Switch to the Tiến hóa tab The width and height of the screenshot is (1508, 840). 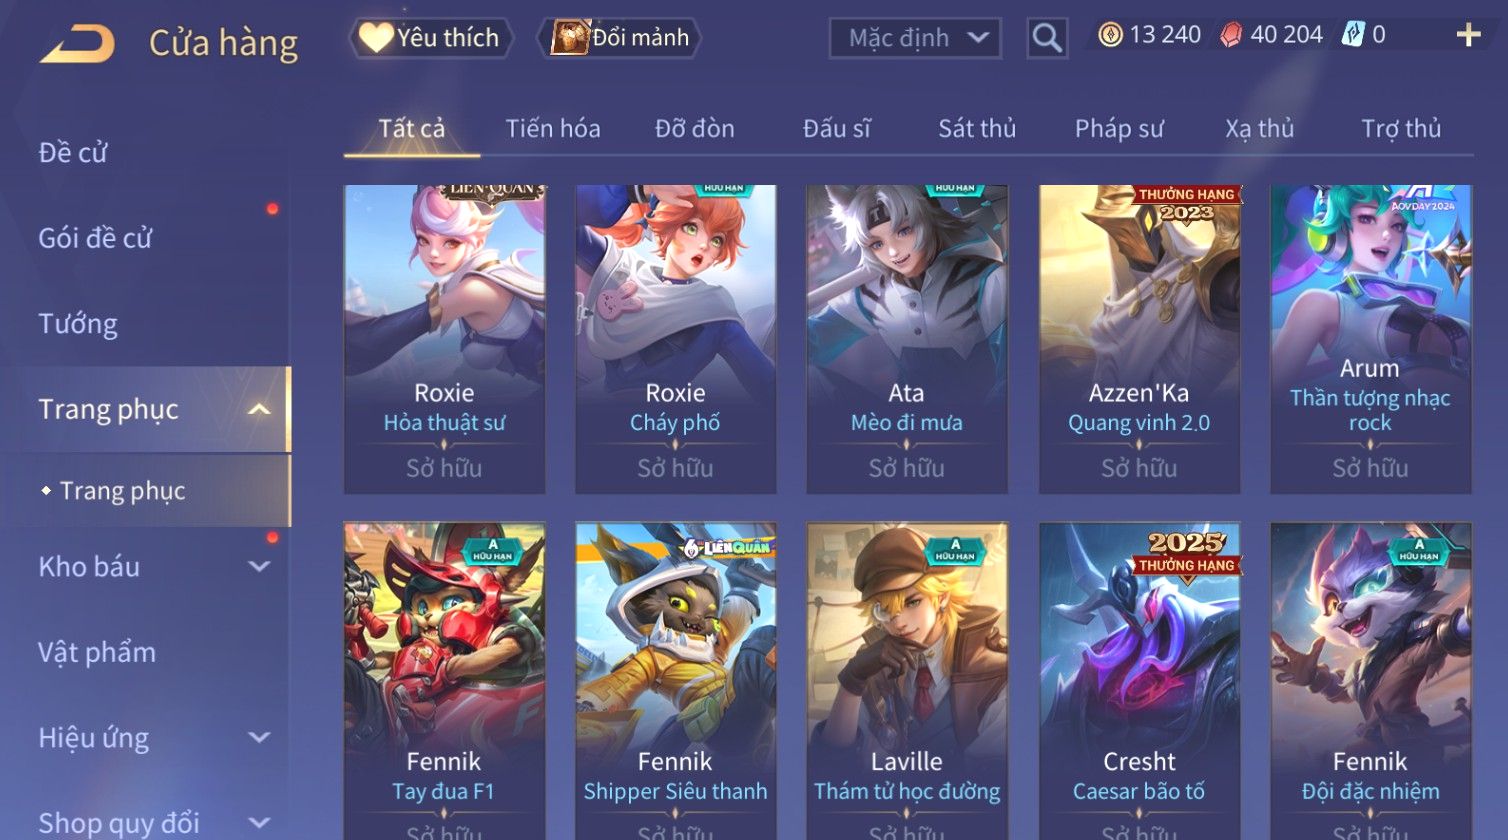(553, 128)
